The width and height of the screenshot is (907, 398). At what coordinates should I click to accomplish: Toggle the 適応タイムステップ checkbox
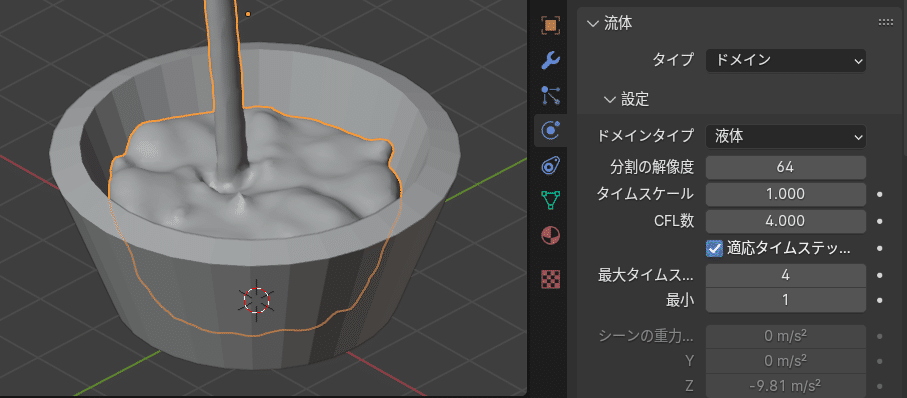tap(715, 249)
